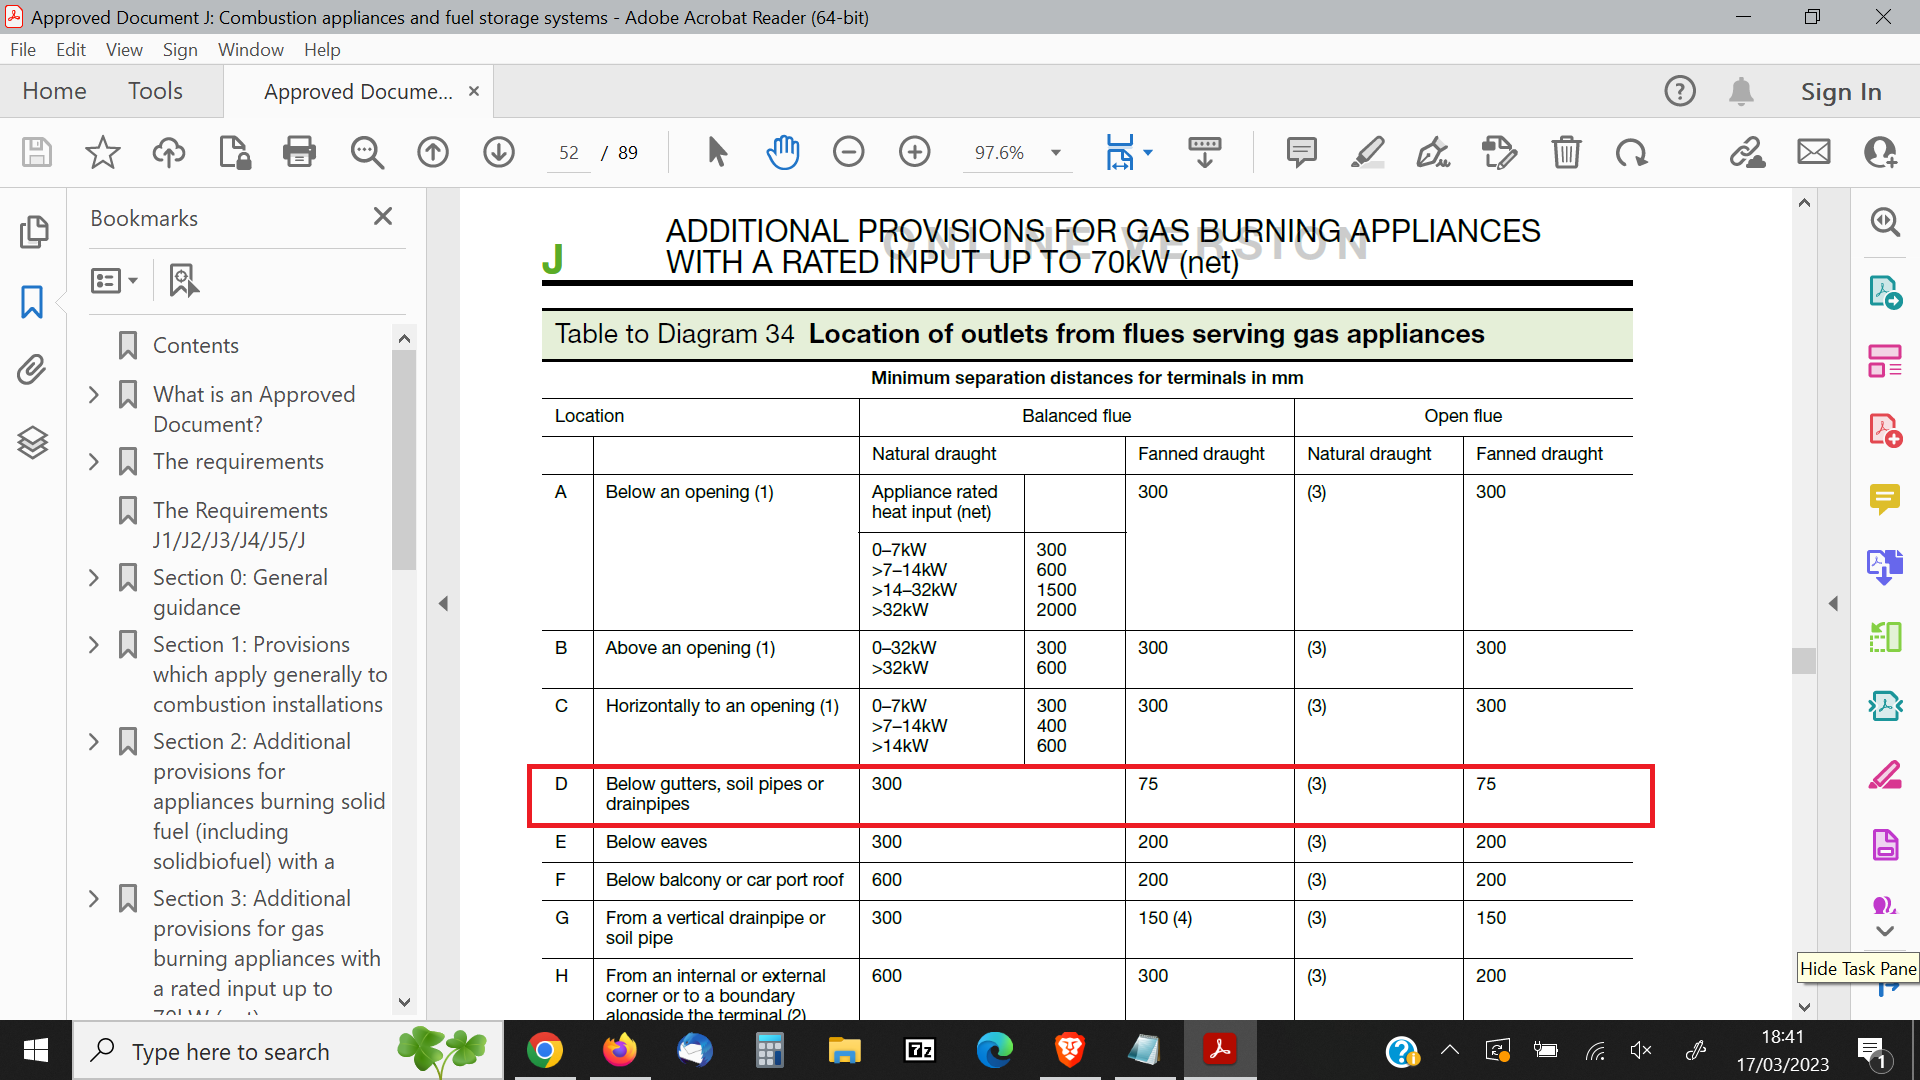The height and width of the screenshot is (1080, 1920).
Task: Open the Add comment sticky note tool
Action: coord(1301,152)
